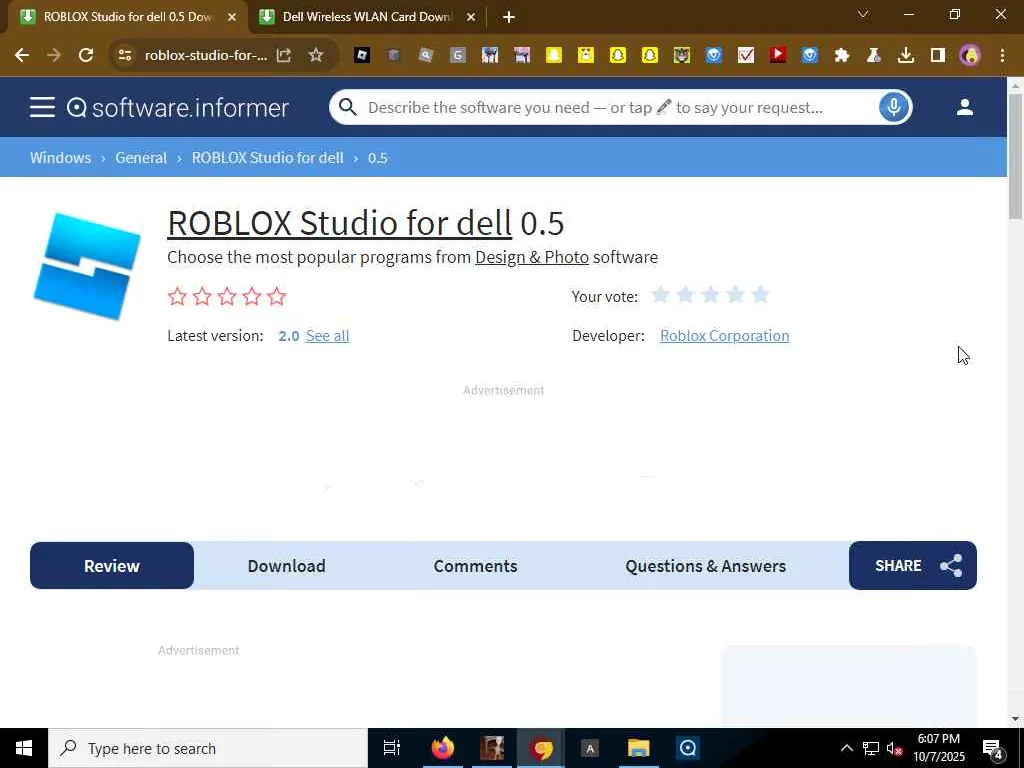Open the Comments tab
The width and height of the screenshot is (1024, 768).
tap(475, 566)
